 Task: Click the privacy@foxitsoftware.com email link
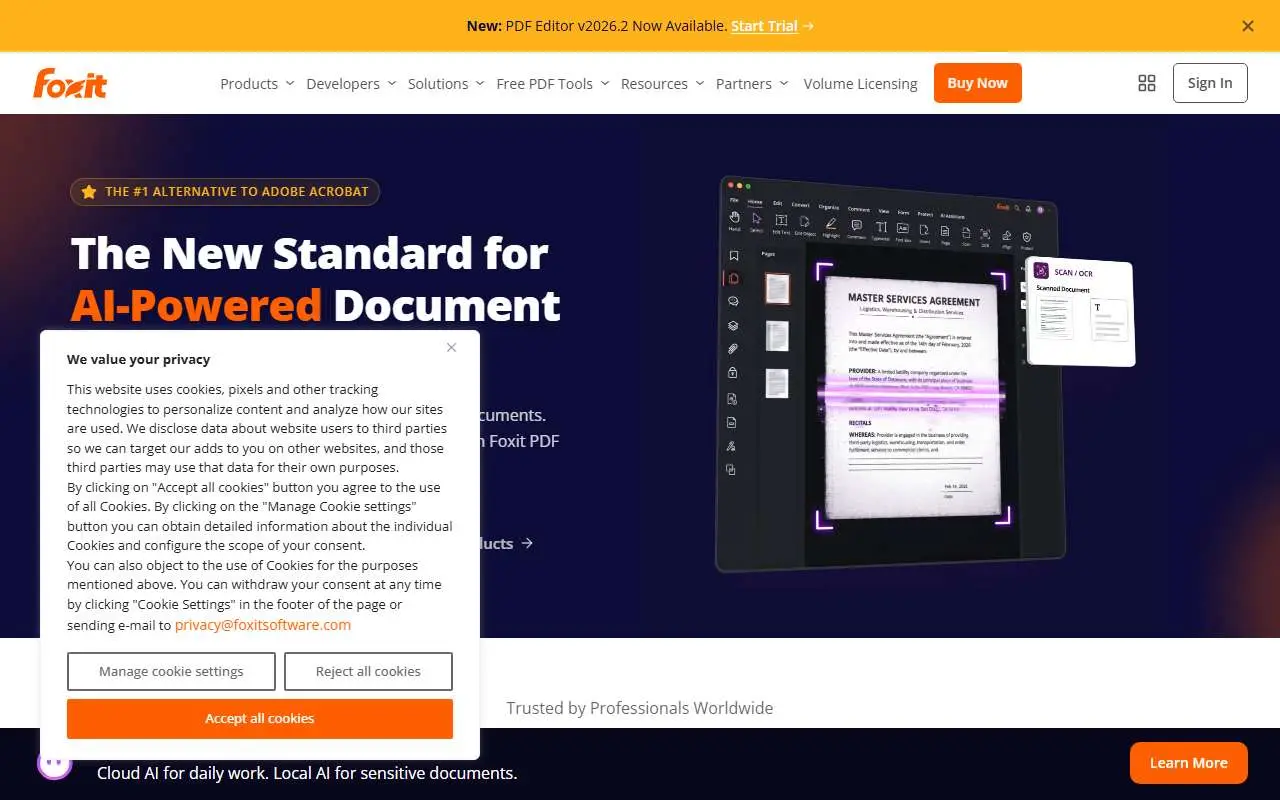pos(263,625)
